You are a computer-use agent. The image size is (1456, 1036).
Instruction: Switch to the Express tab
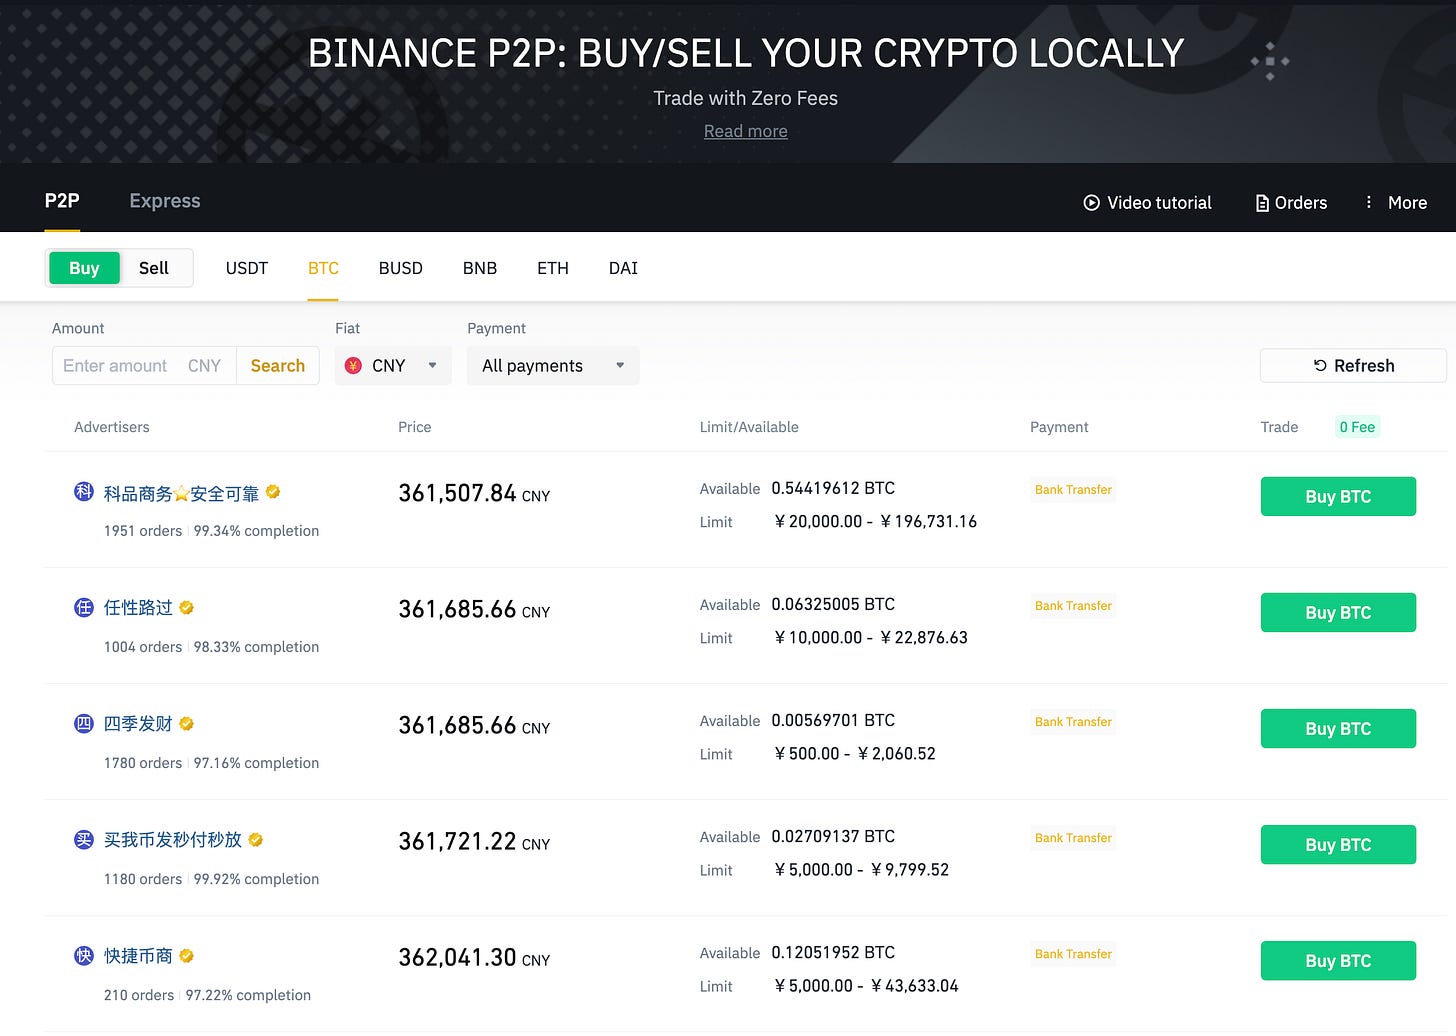click(165, 201)
